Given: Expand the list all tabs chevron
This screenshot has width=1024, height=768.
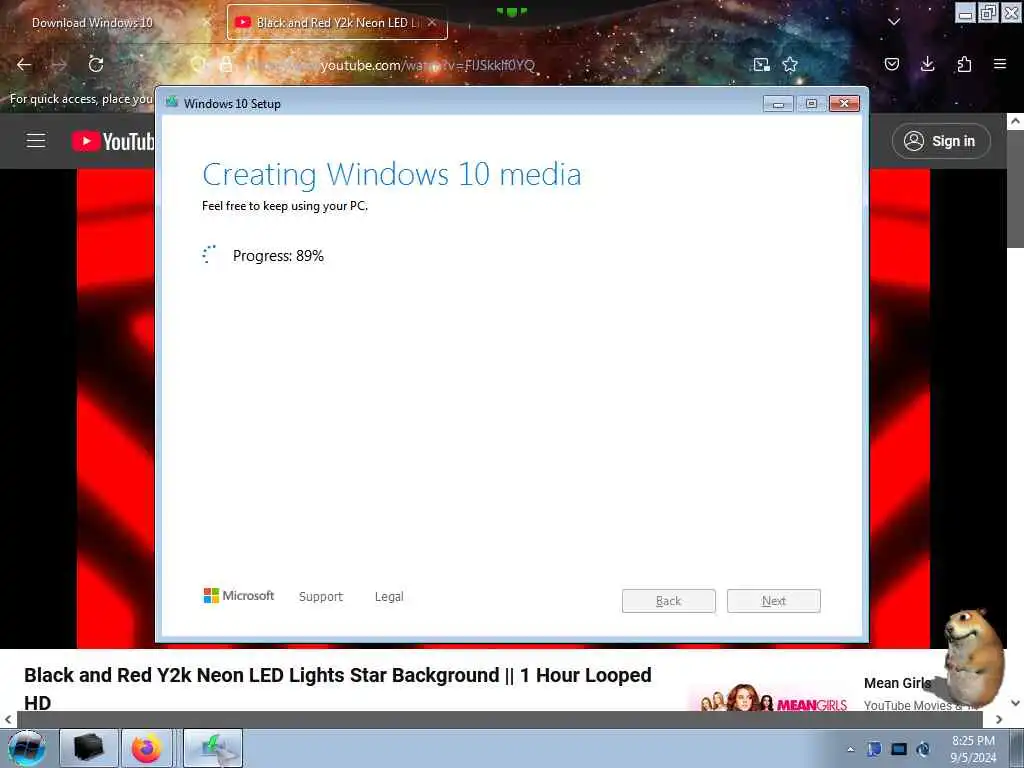Looking at the screenshot, I should 894,22.
